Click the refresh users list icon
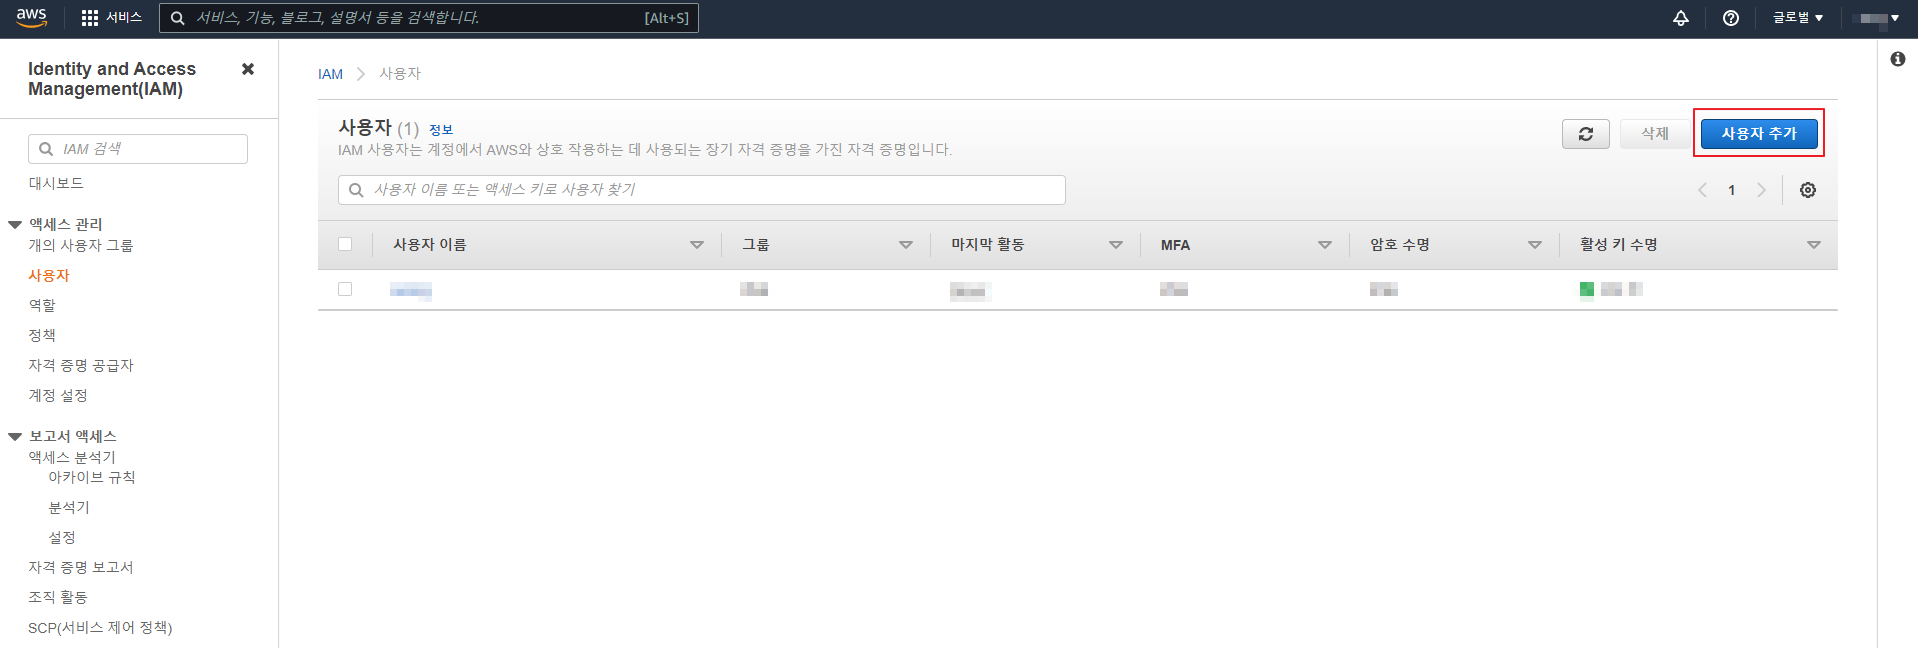 [1585, 134]
